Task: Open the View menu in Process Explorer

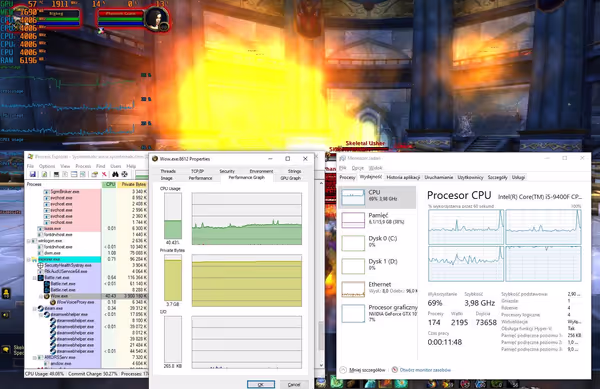Action: coord(65,166)
